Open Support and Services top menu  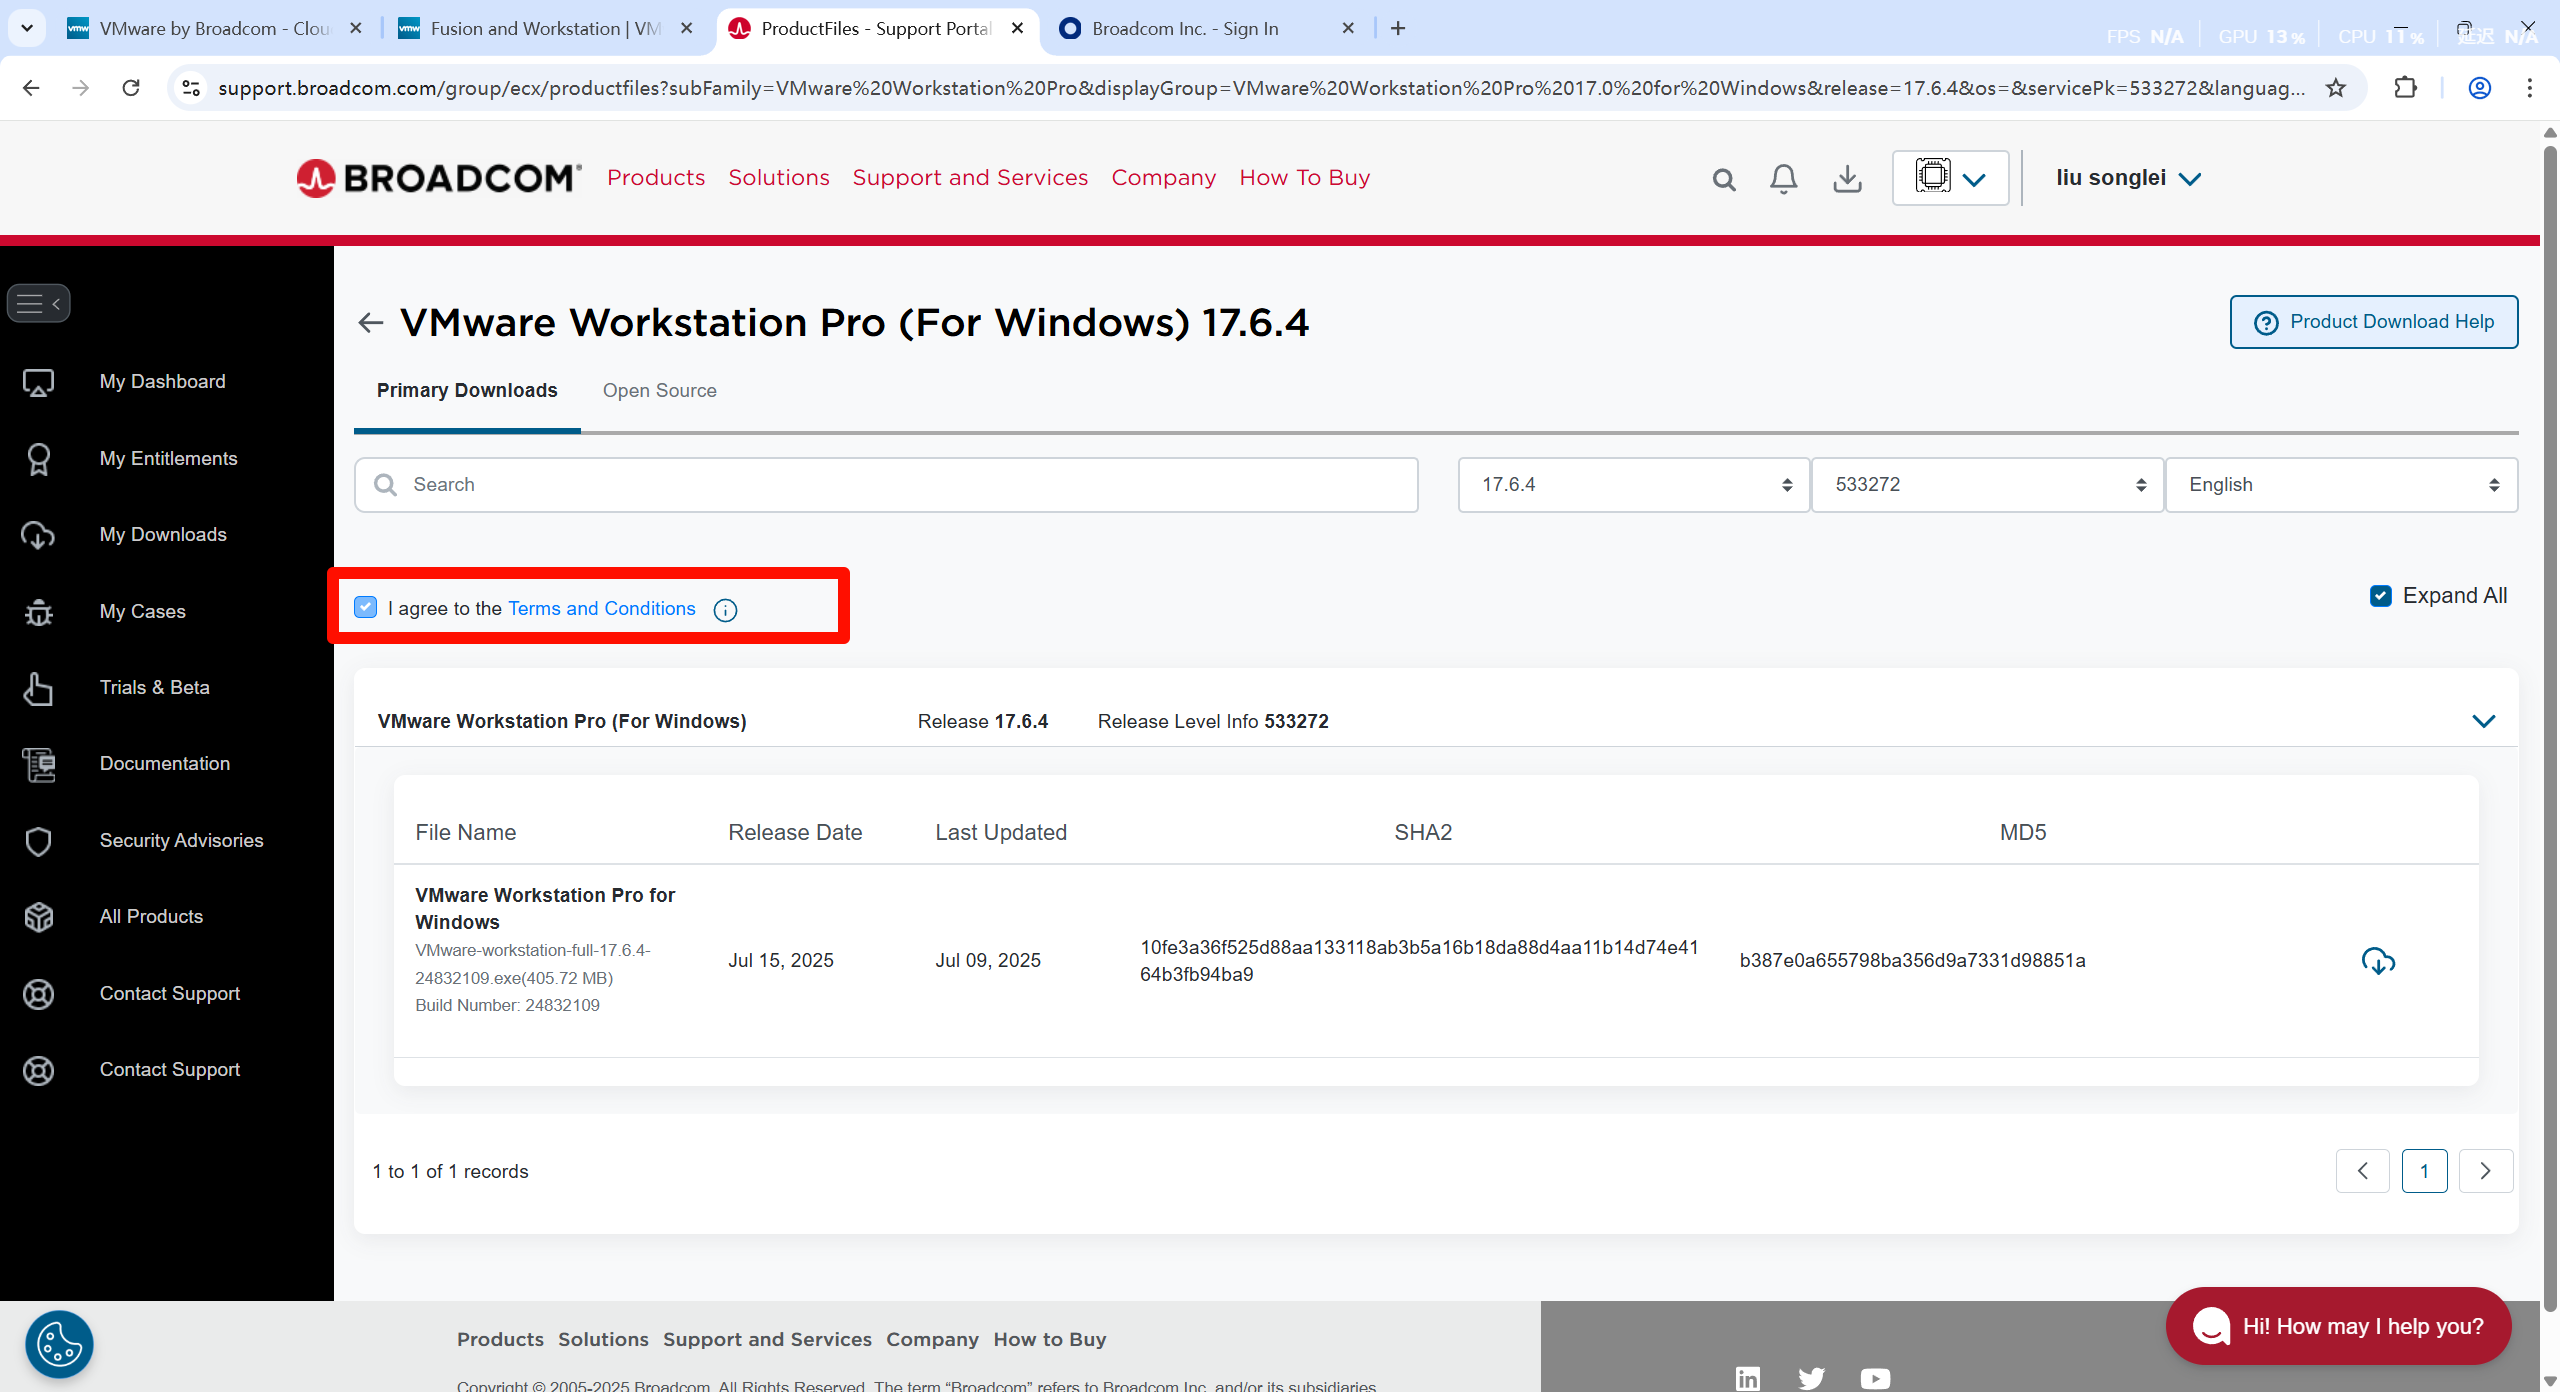point(969,178)
